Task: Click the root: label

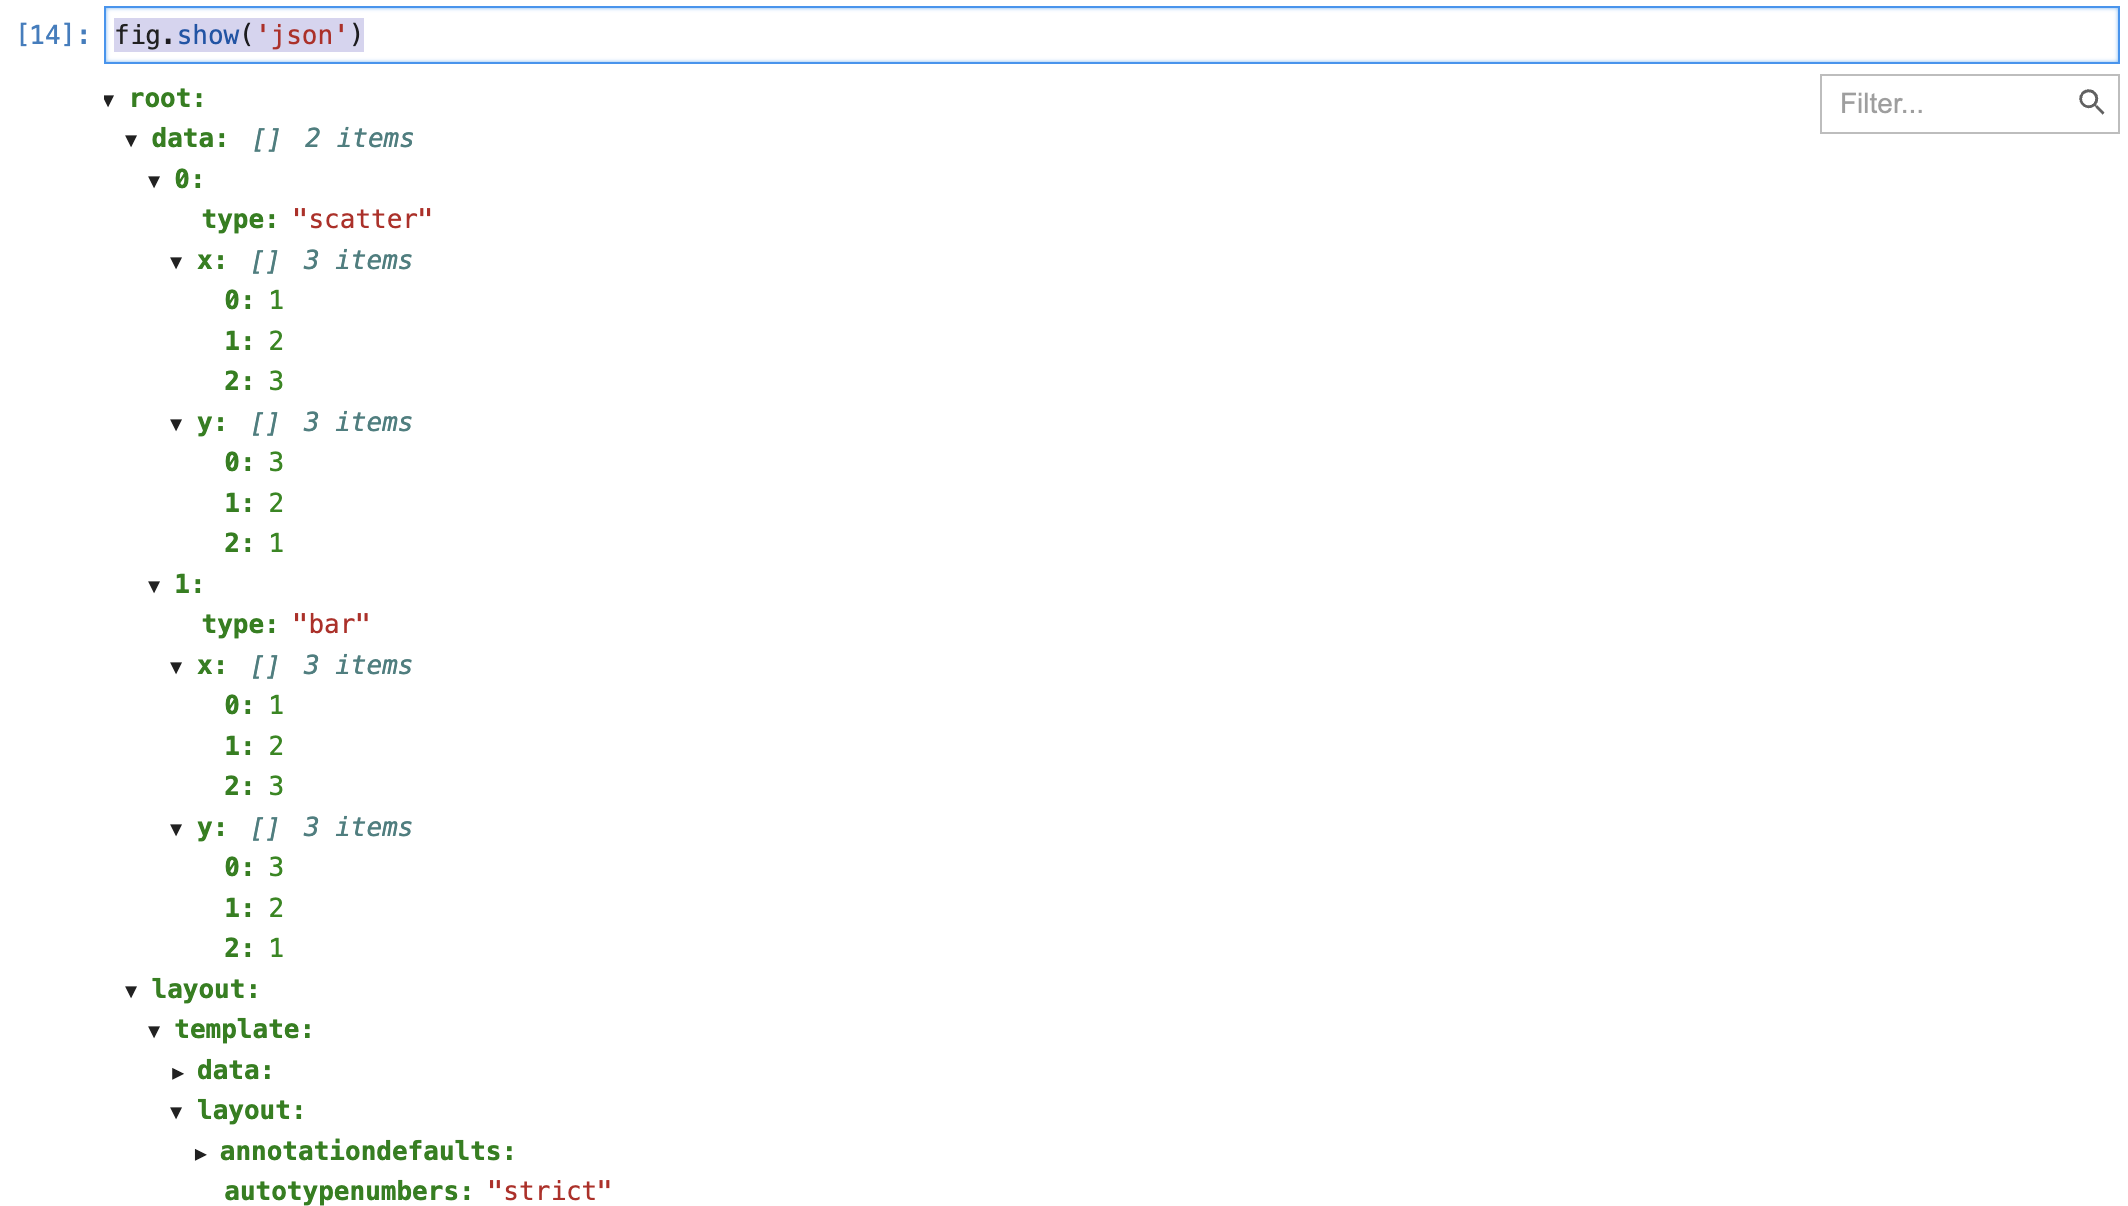Action: coord(167,98)
